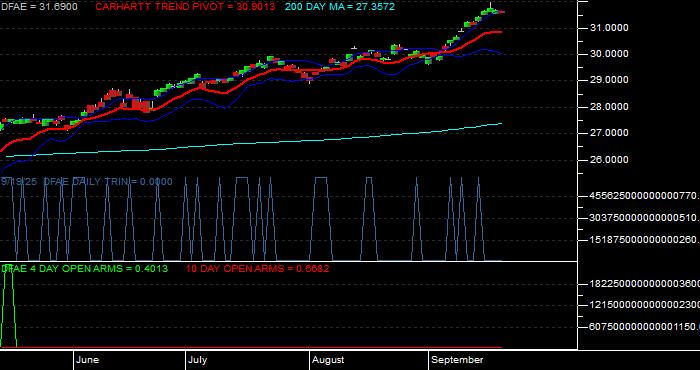
Task: Click the September label on time axis
Action: tap(458, 360)
